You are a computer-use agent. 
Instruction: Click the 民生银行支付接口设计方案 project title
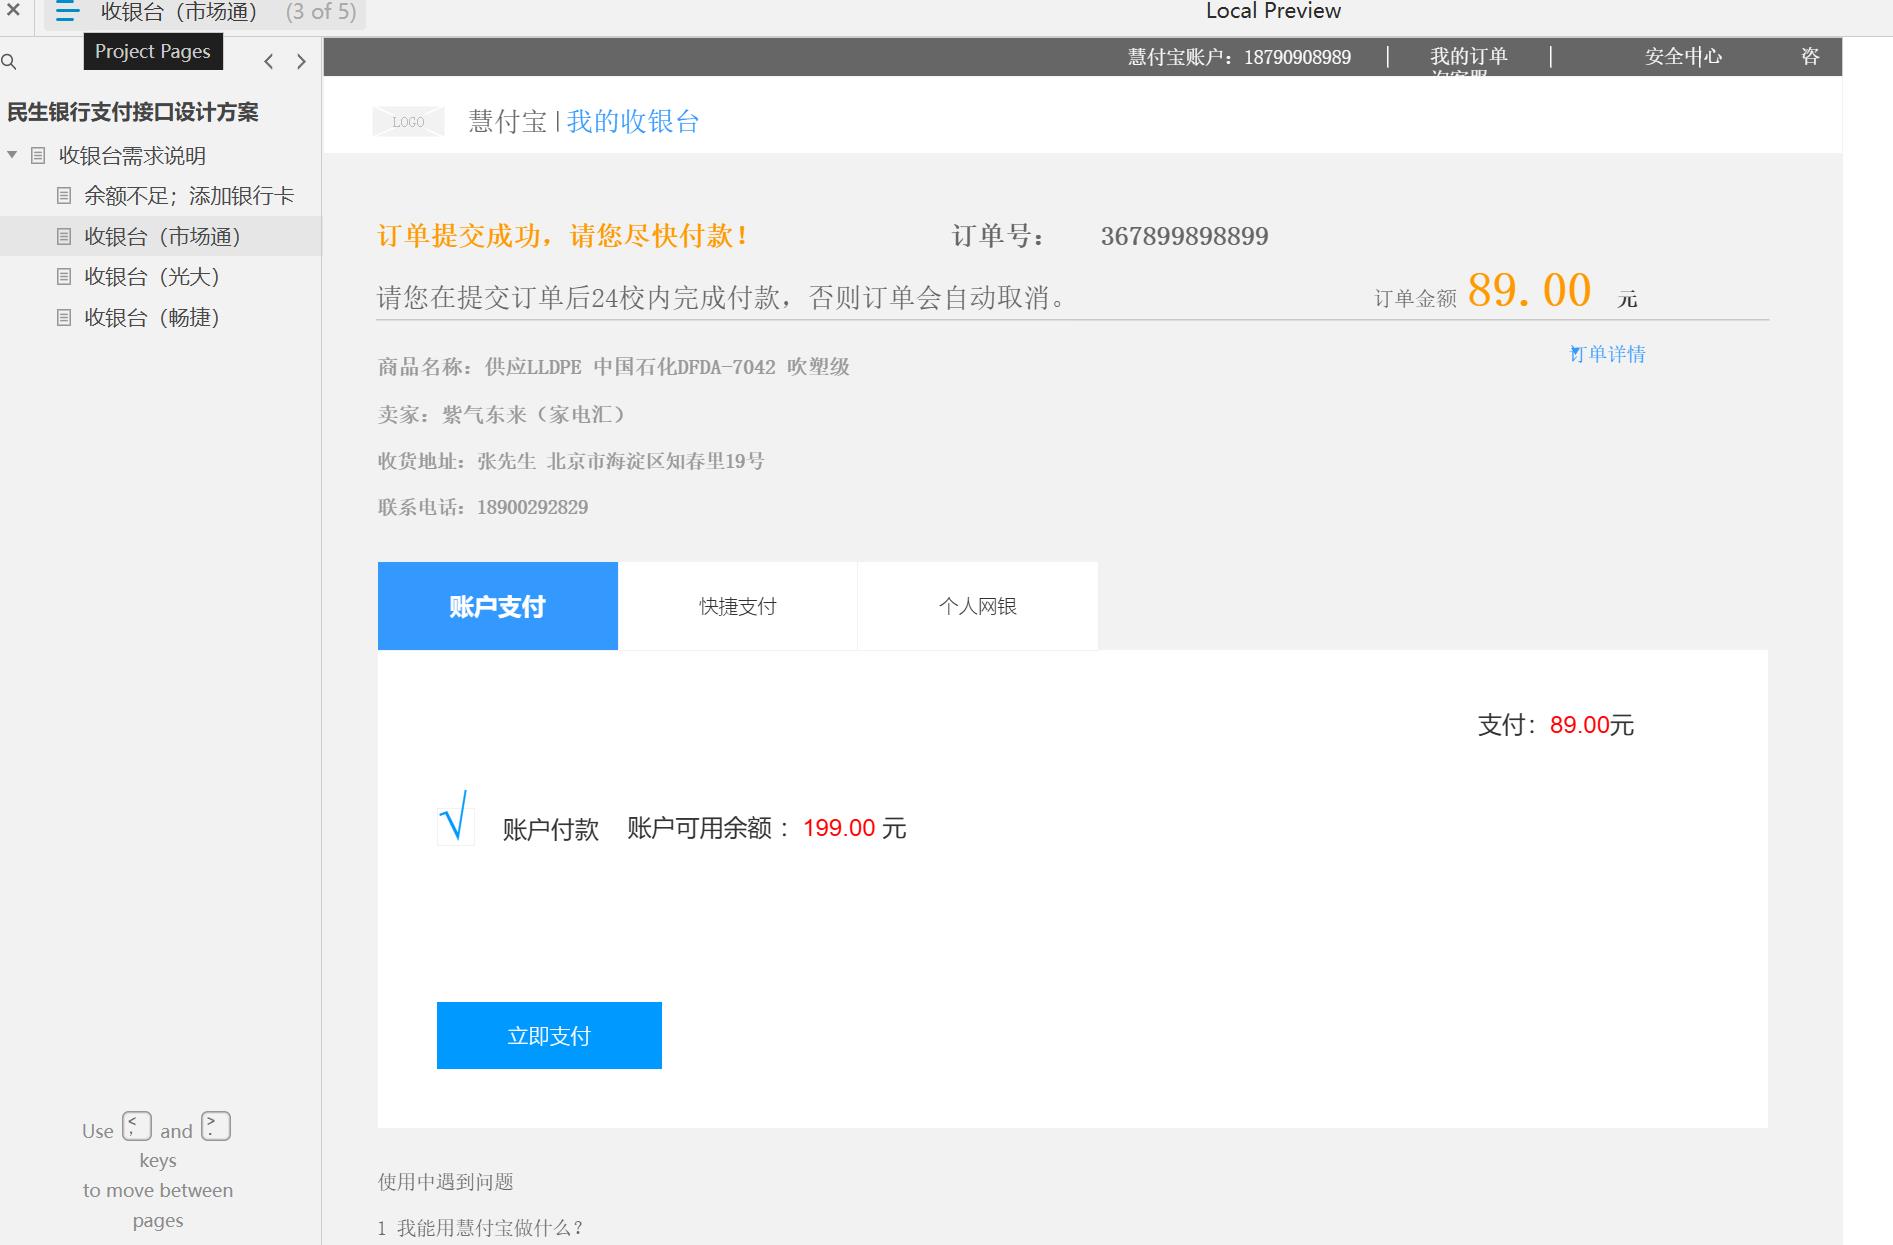pyautogui.click(x=133, y=112)
